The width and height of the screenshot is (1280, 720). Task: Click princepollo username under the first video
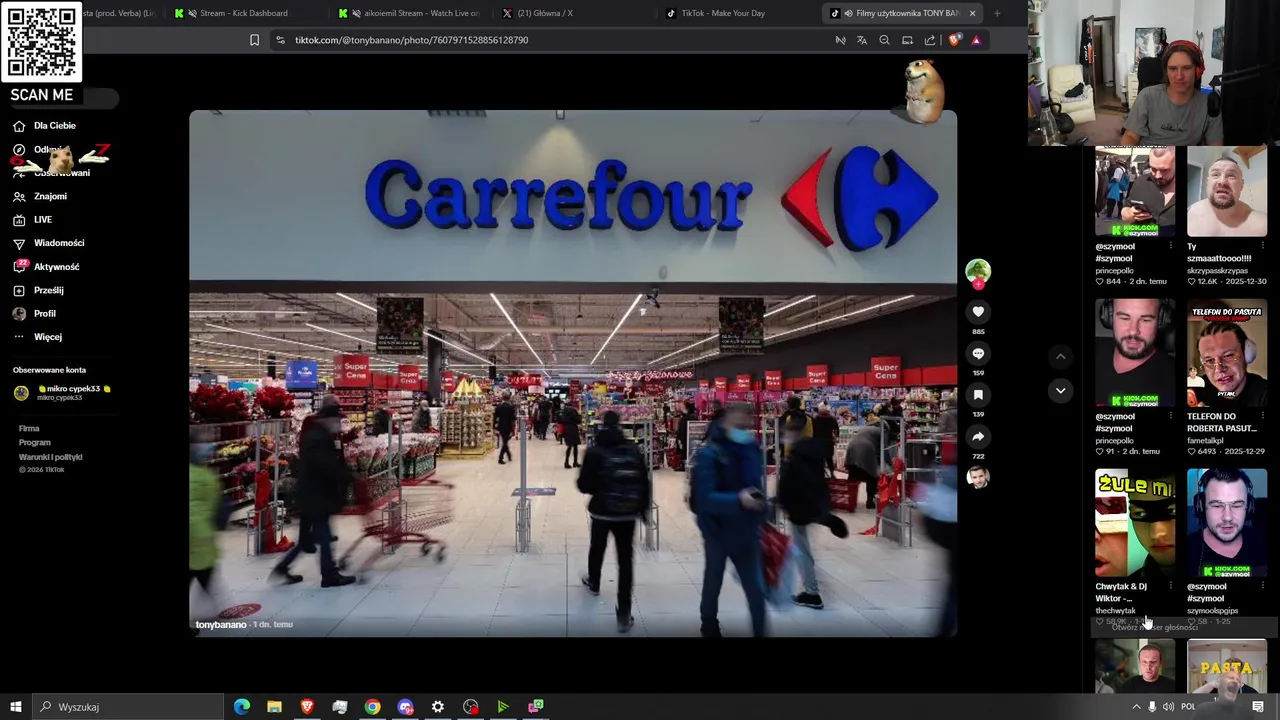coord(1114,271)
